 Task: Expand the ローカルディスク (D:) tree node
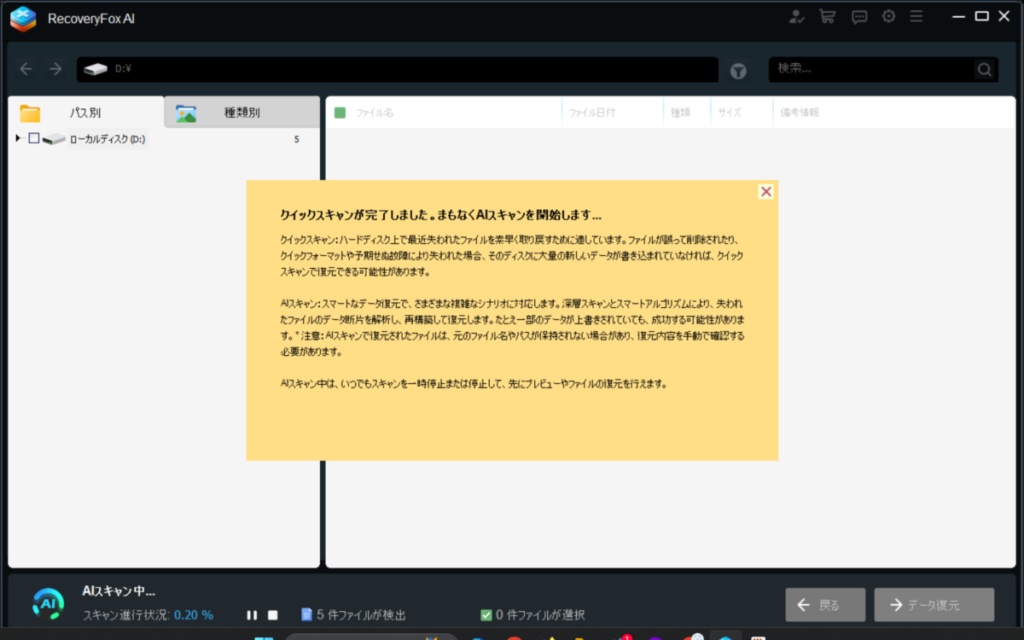point(18,139)
